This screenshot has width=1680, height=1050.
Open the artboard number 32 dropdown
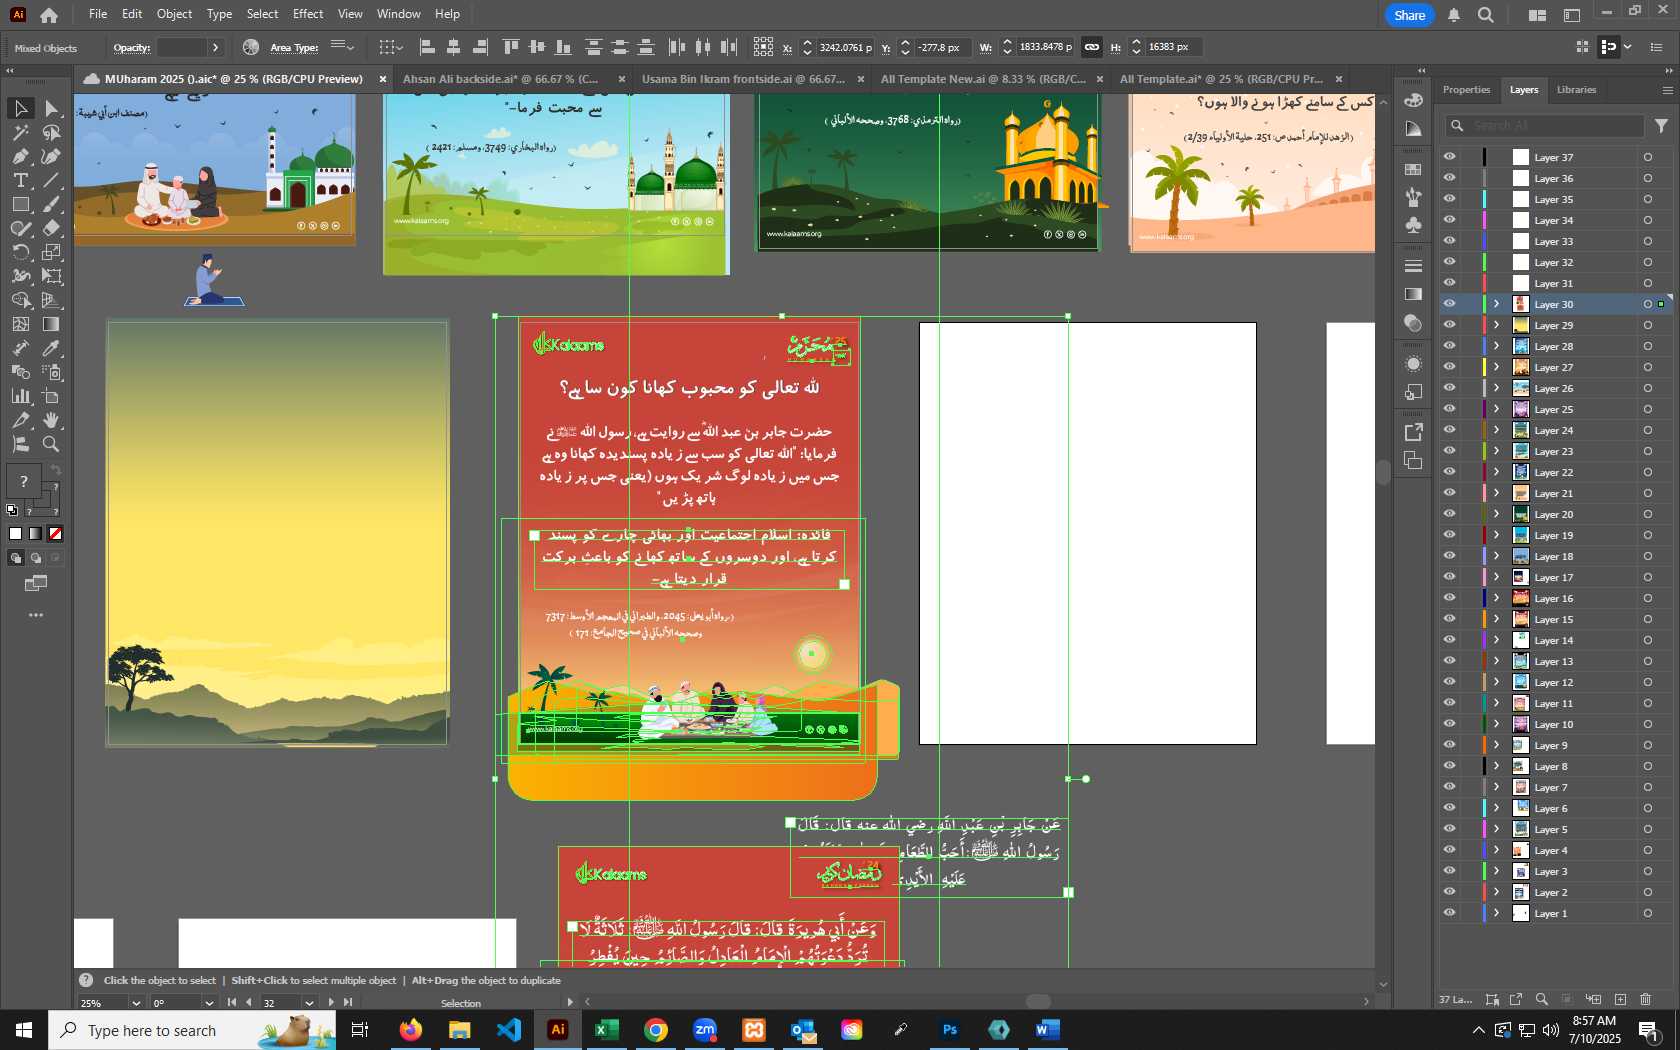point(309,1003)
